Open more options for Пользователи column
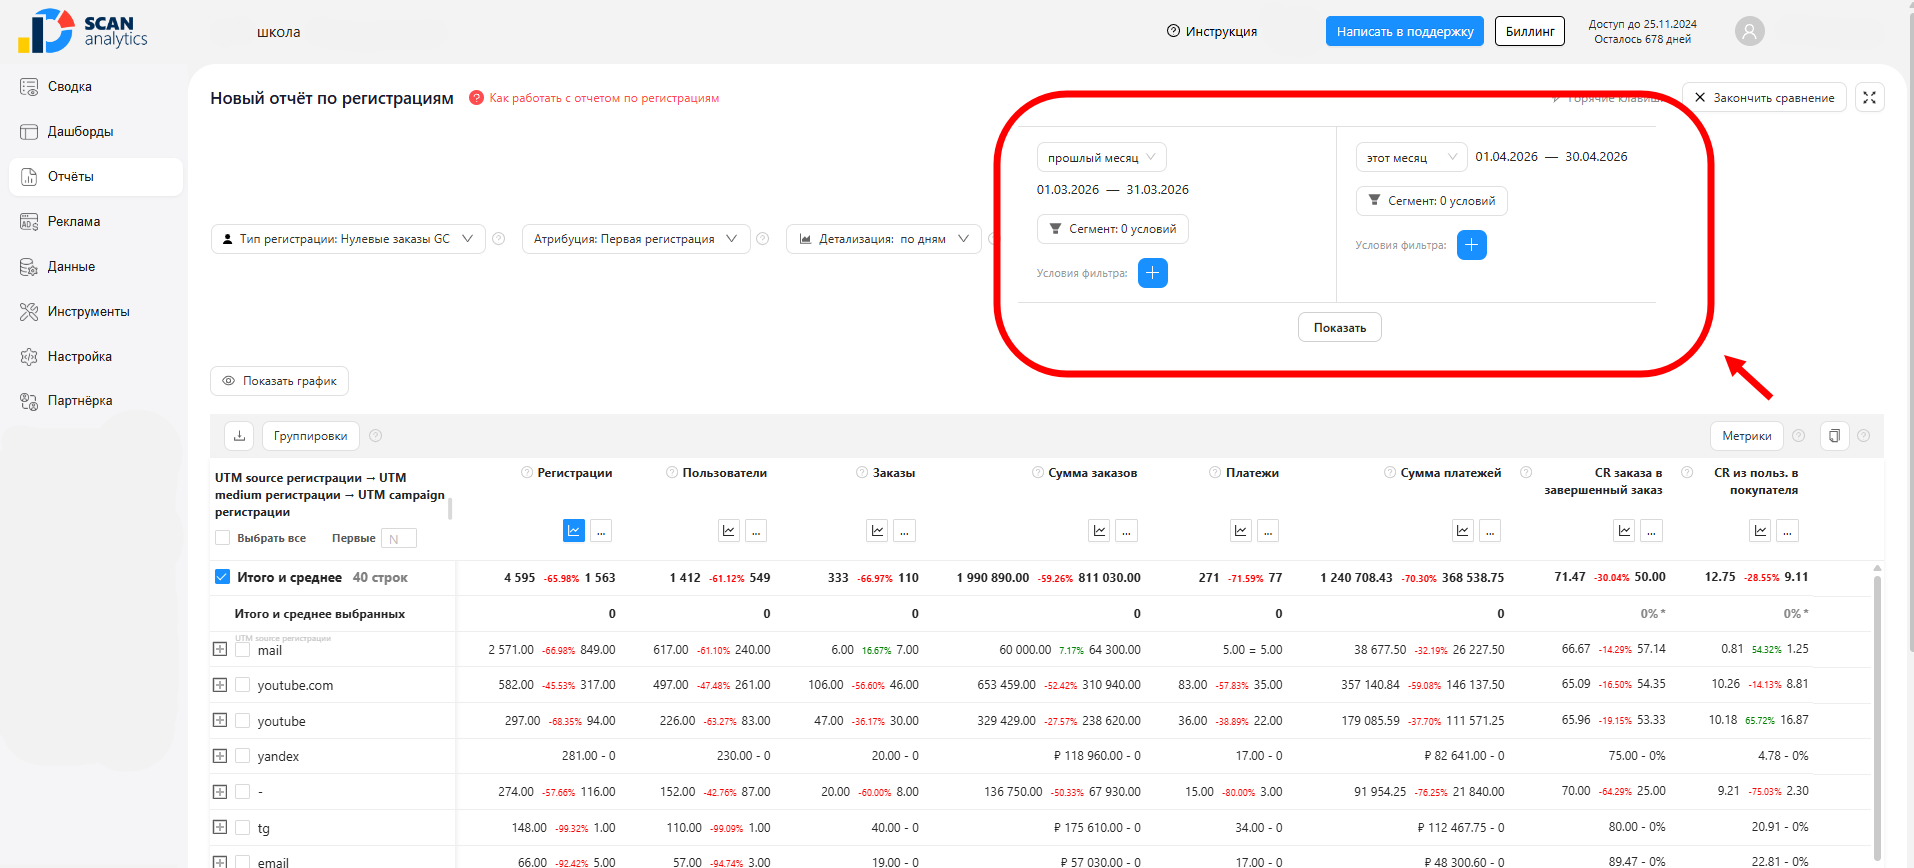 click(x=756, y=531)
